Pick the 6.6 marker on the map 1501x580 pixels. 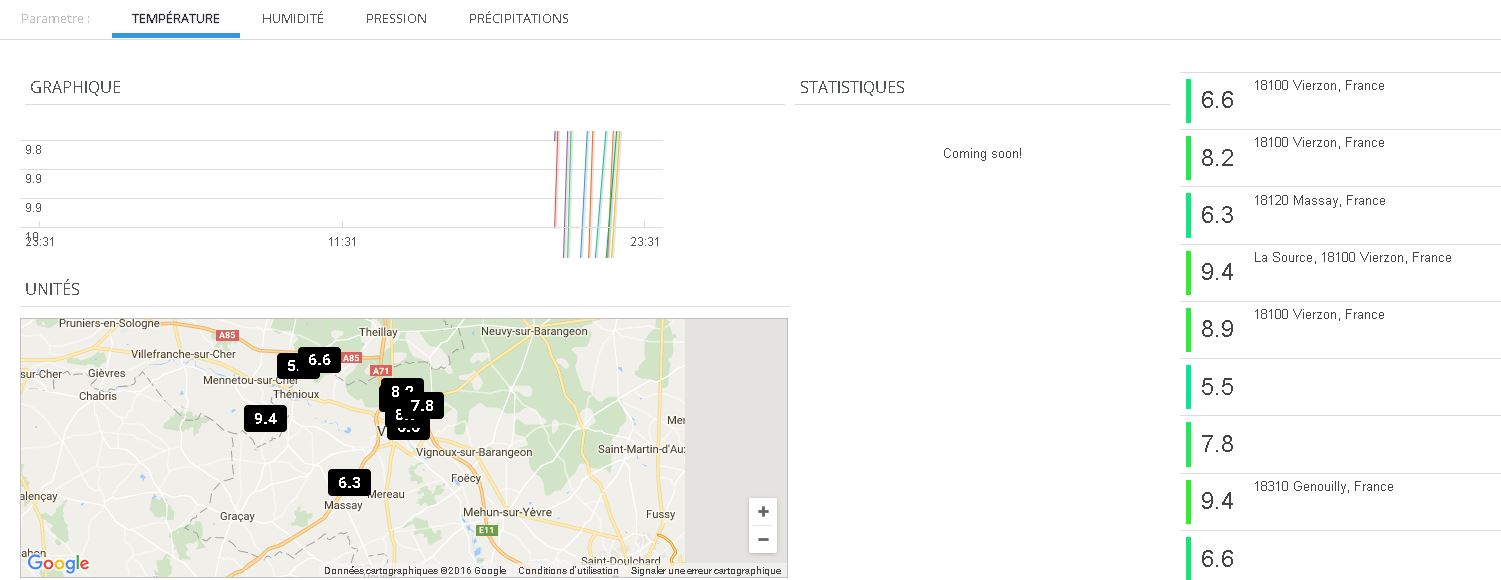(320, 360)
